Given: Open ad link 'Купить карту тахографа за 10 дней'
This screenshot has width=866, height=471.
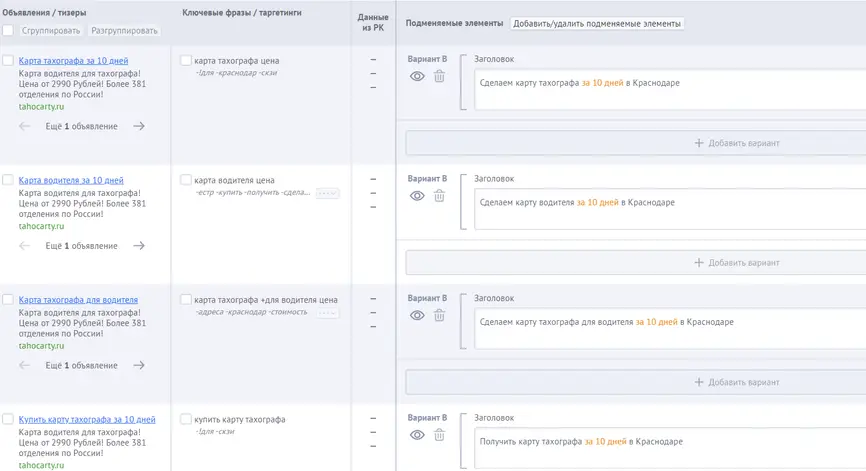Looking at the screenshot, I should coord(87,420).
